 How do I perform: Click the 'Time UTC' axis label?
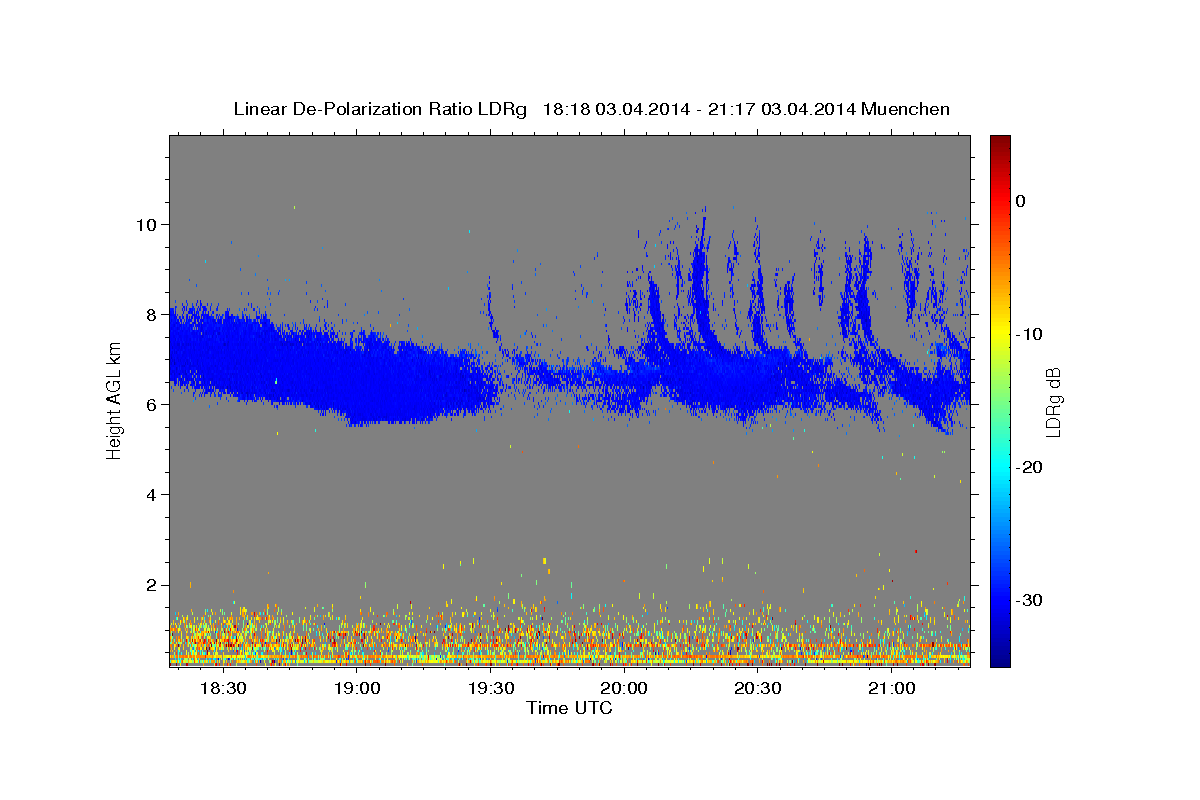569,708
